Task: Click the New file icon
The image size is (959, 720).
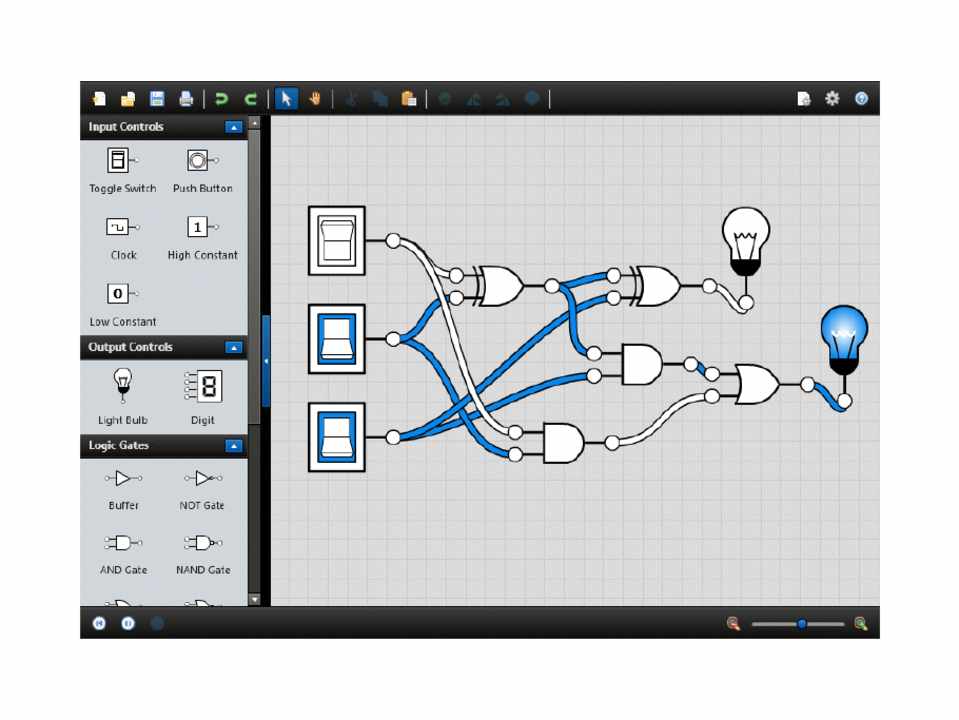Action: tap(99, 98)
